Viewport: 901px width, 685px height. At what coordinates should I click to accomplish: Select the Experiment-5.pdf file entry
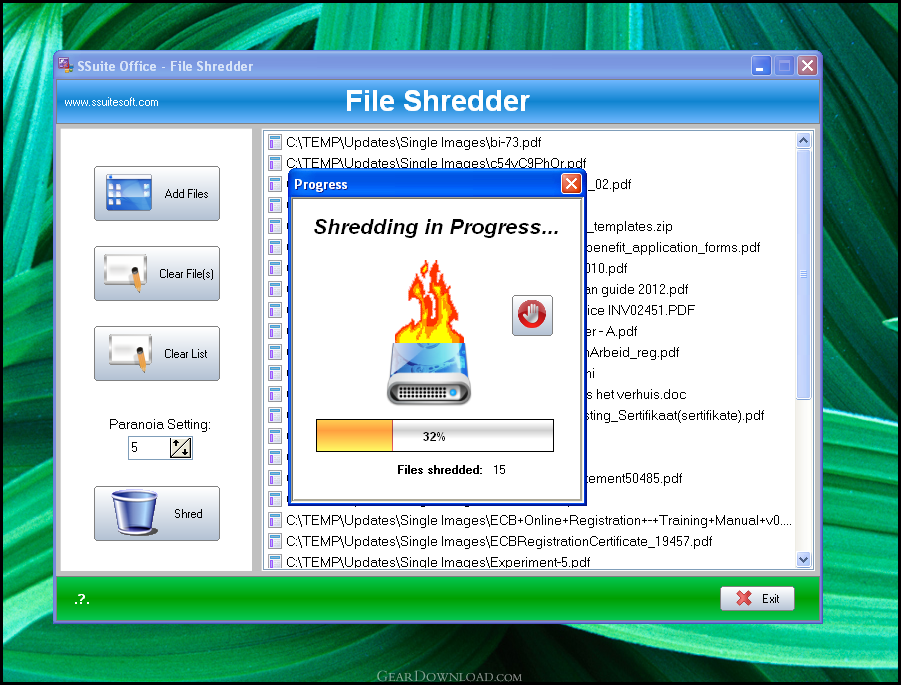coord(438,561)
